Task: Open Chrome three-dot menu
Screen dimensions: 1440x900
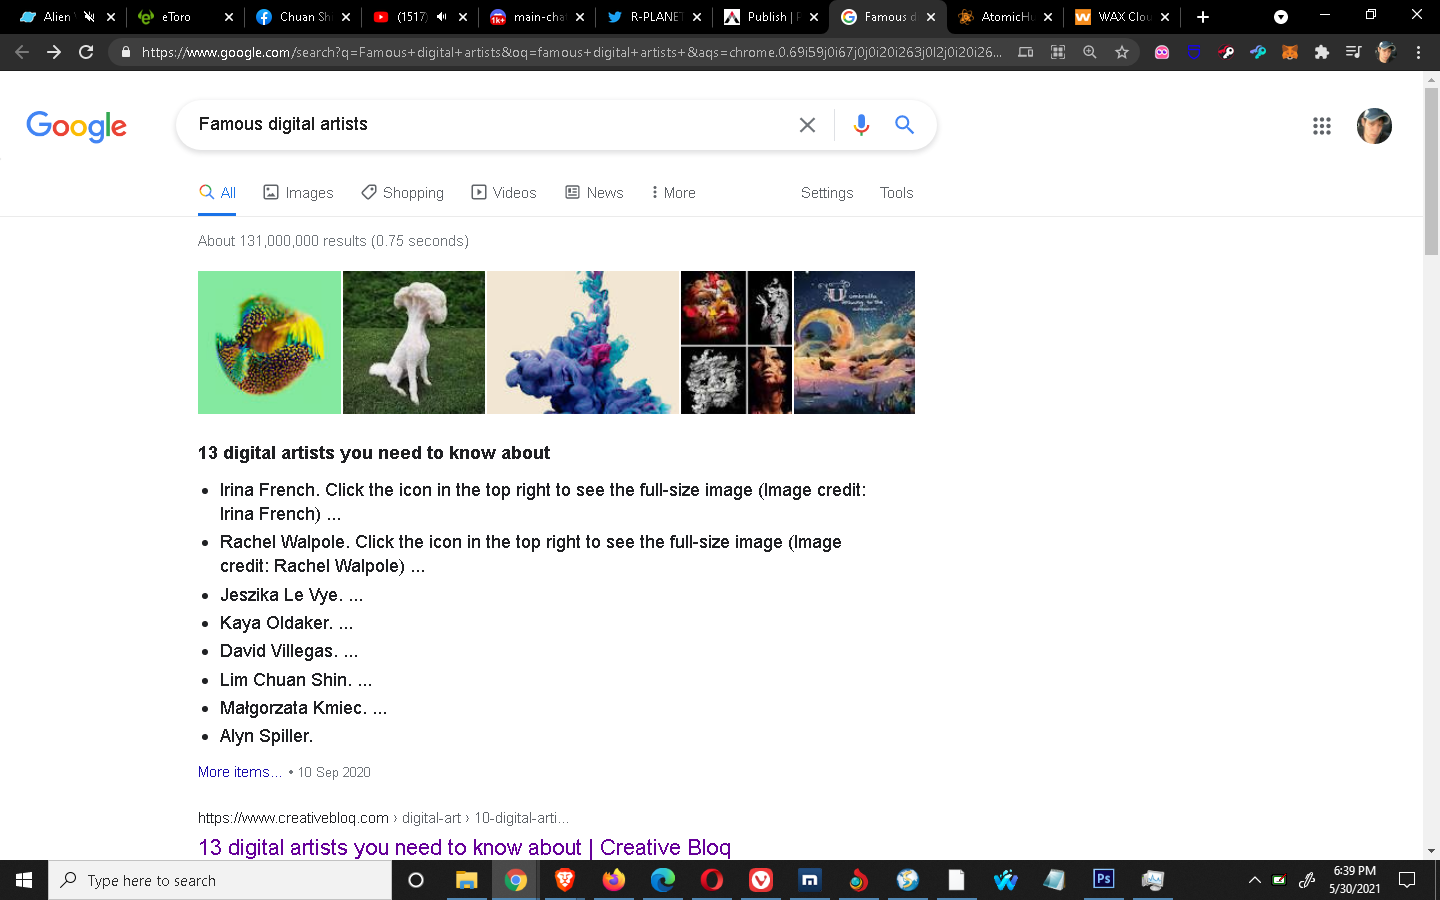Action: [x=1418, y=52]
